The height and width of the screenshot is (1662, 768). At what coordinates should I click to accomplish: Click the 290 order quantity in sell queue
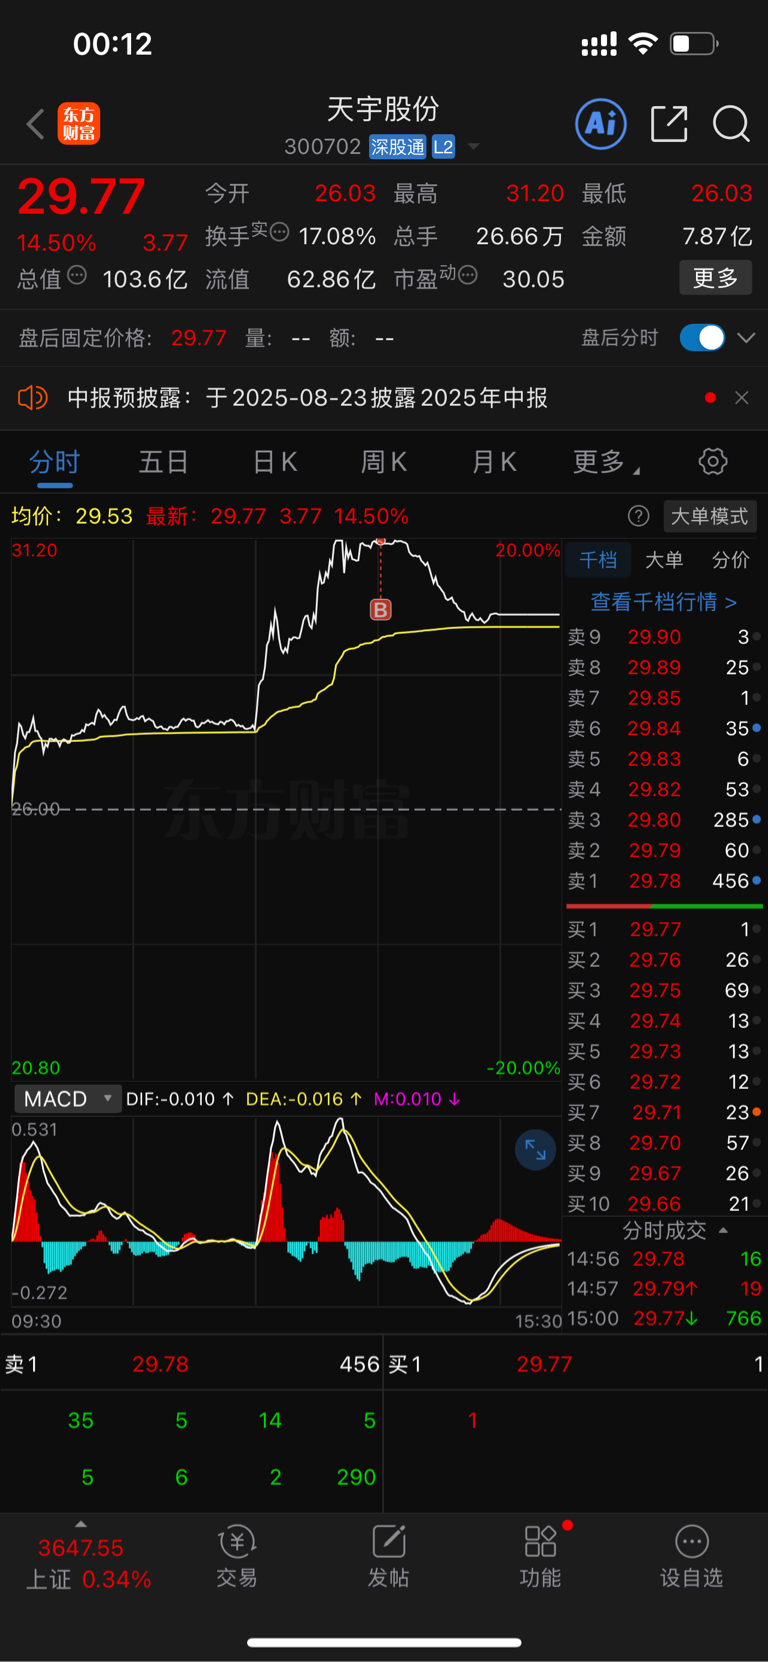click(356, 1477)
